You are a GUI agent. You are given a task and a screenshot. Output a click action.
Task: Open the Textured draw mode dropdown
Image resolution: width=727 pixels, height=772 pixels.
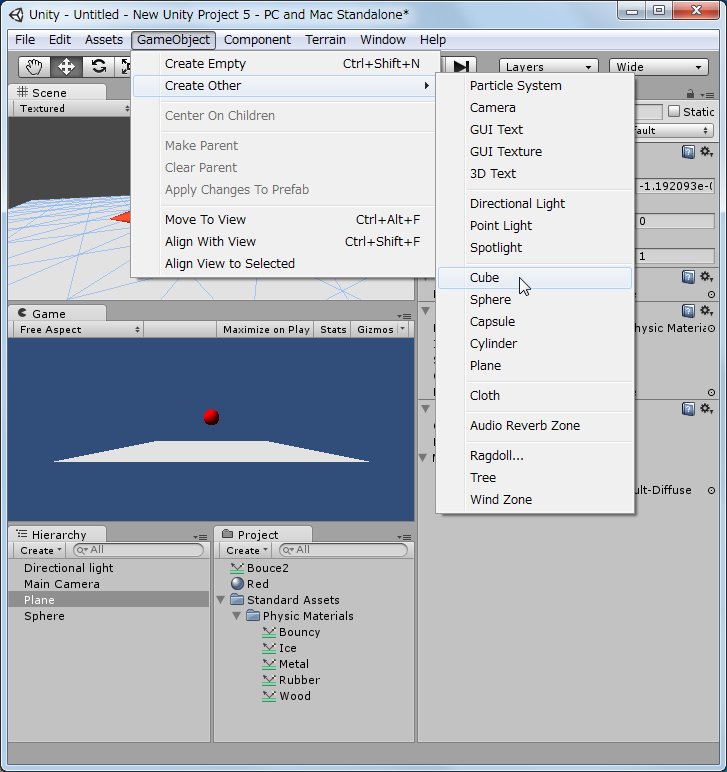[x=73, y=108]
